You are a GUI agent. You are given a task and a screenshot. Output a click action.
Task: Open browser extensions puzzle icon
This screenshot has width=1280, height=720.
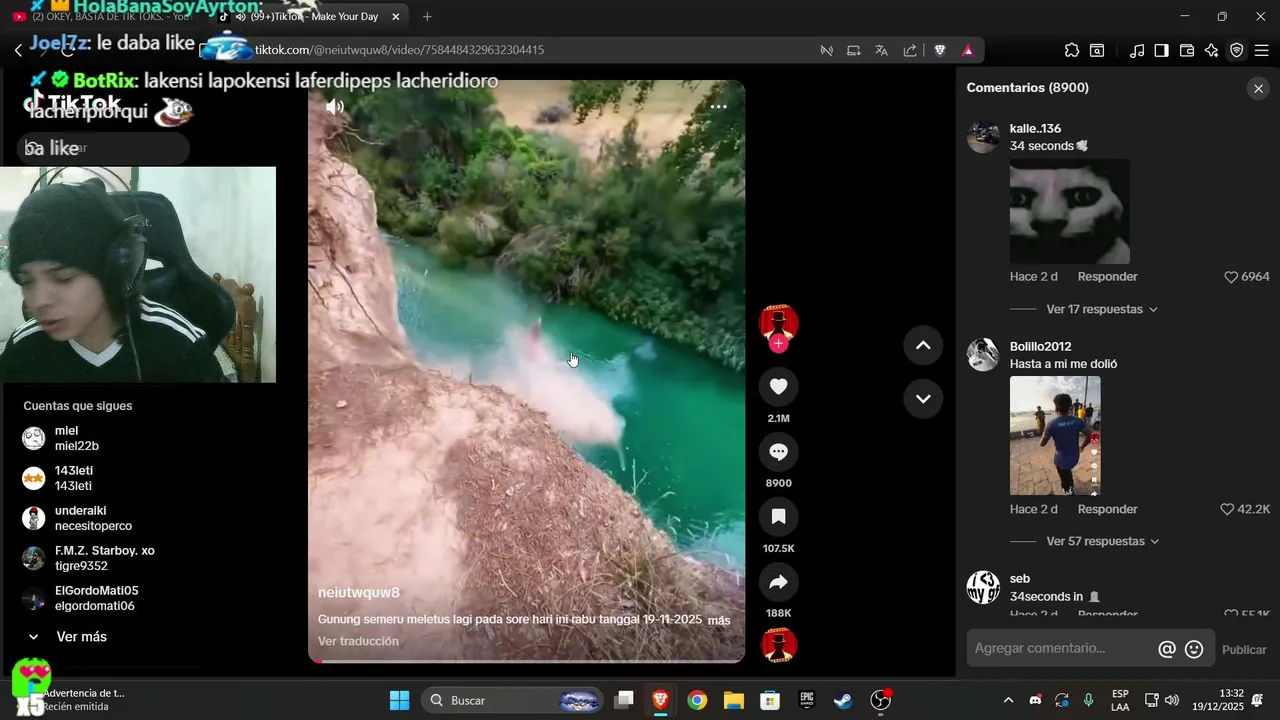tap(1072, 50)
